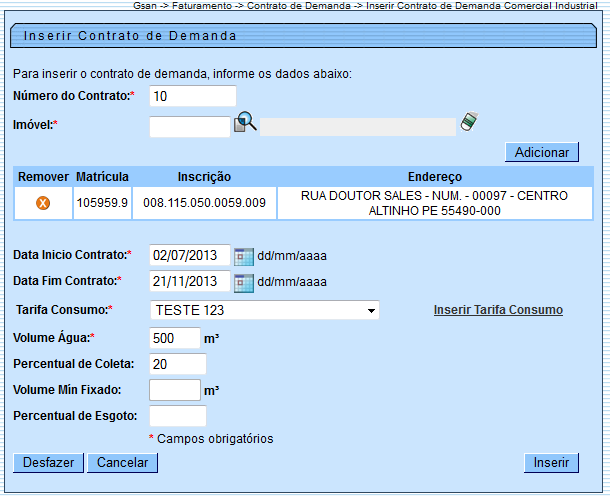Click the Desfazer button
The height and width of the screenshot is (498, 610).
click(x=47, y=463)
